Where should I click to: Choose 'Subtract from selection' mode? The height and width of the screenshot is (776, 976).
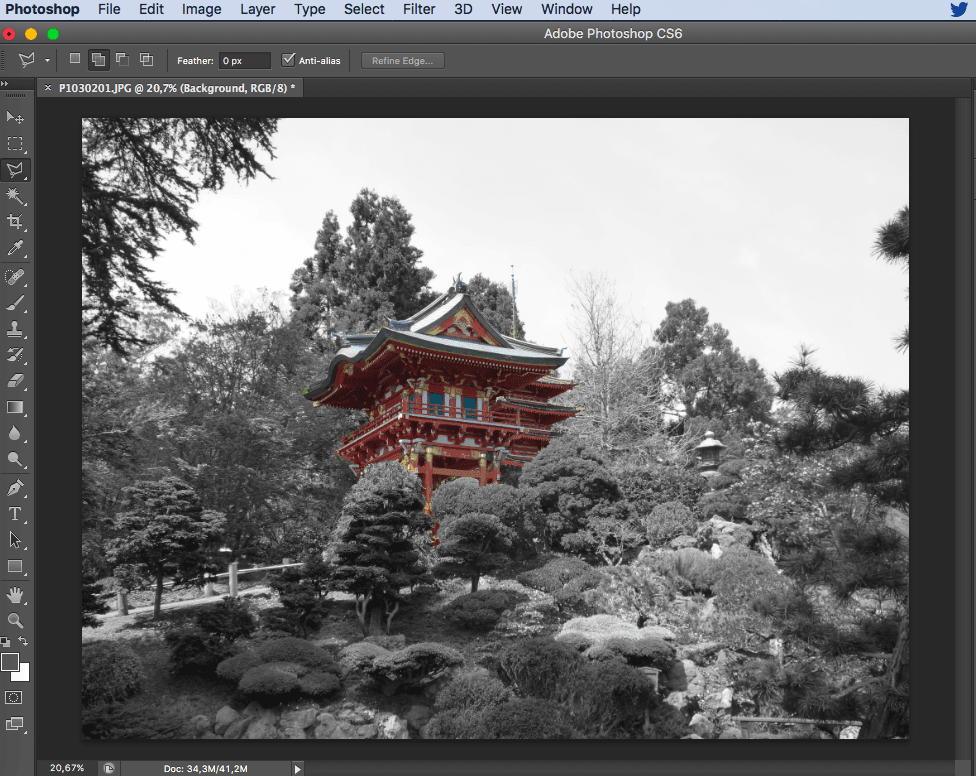pyautogui.click(x=122, y=60)
